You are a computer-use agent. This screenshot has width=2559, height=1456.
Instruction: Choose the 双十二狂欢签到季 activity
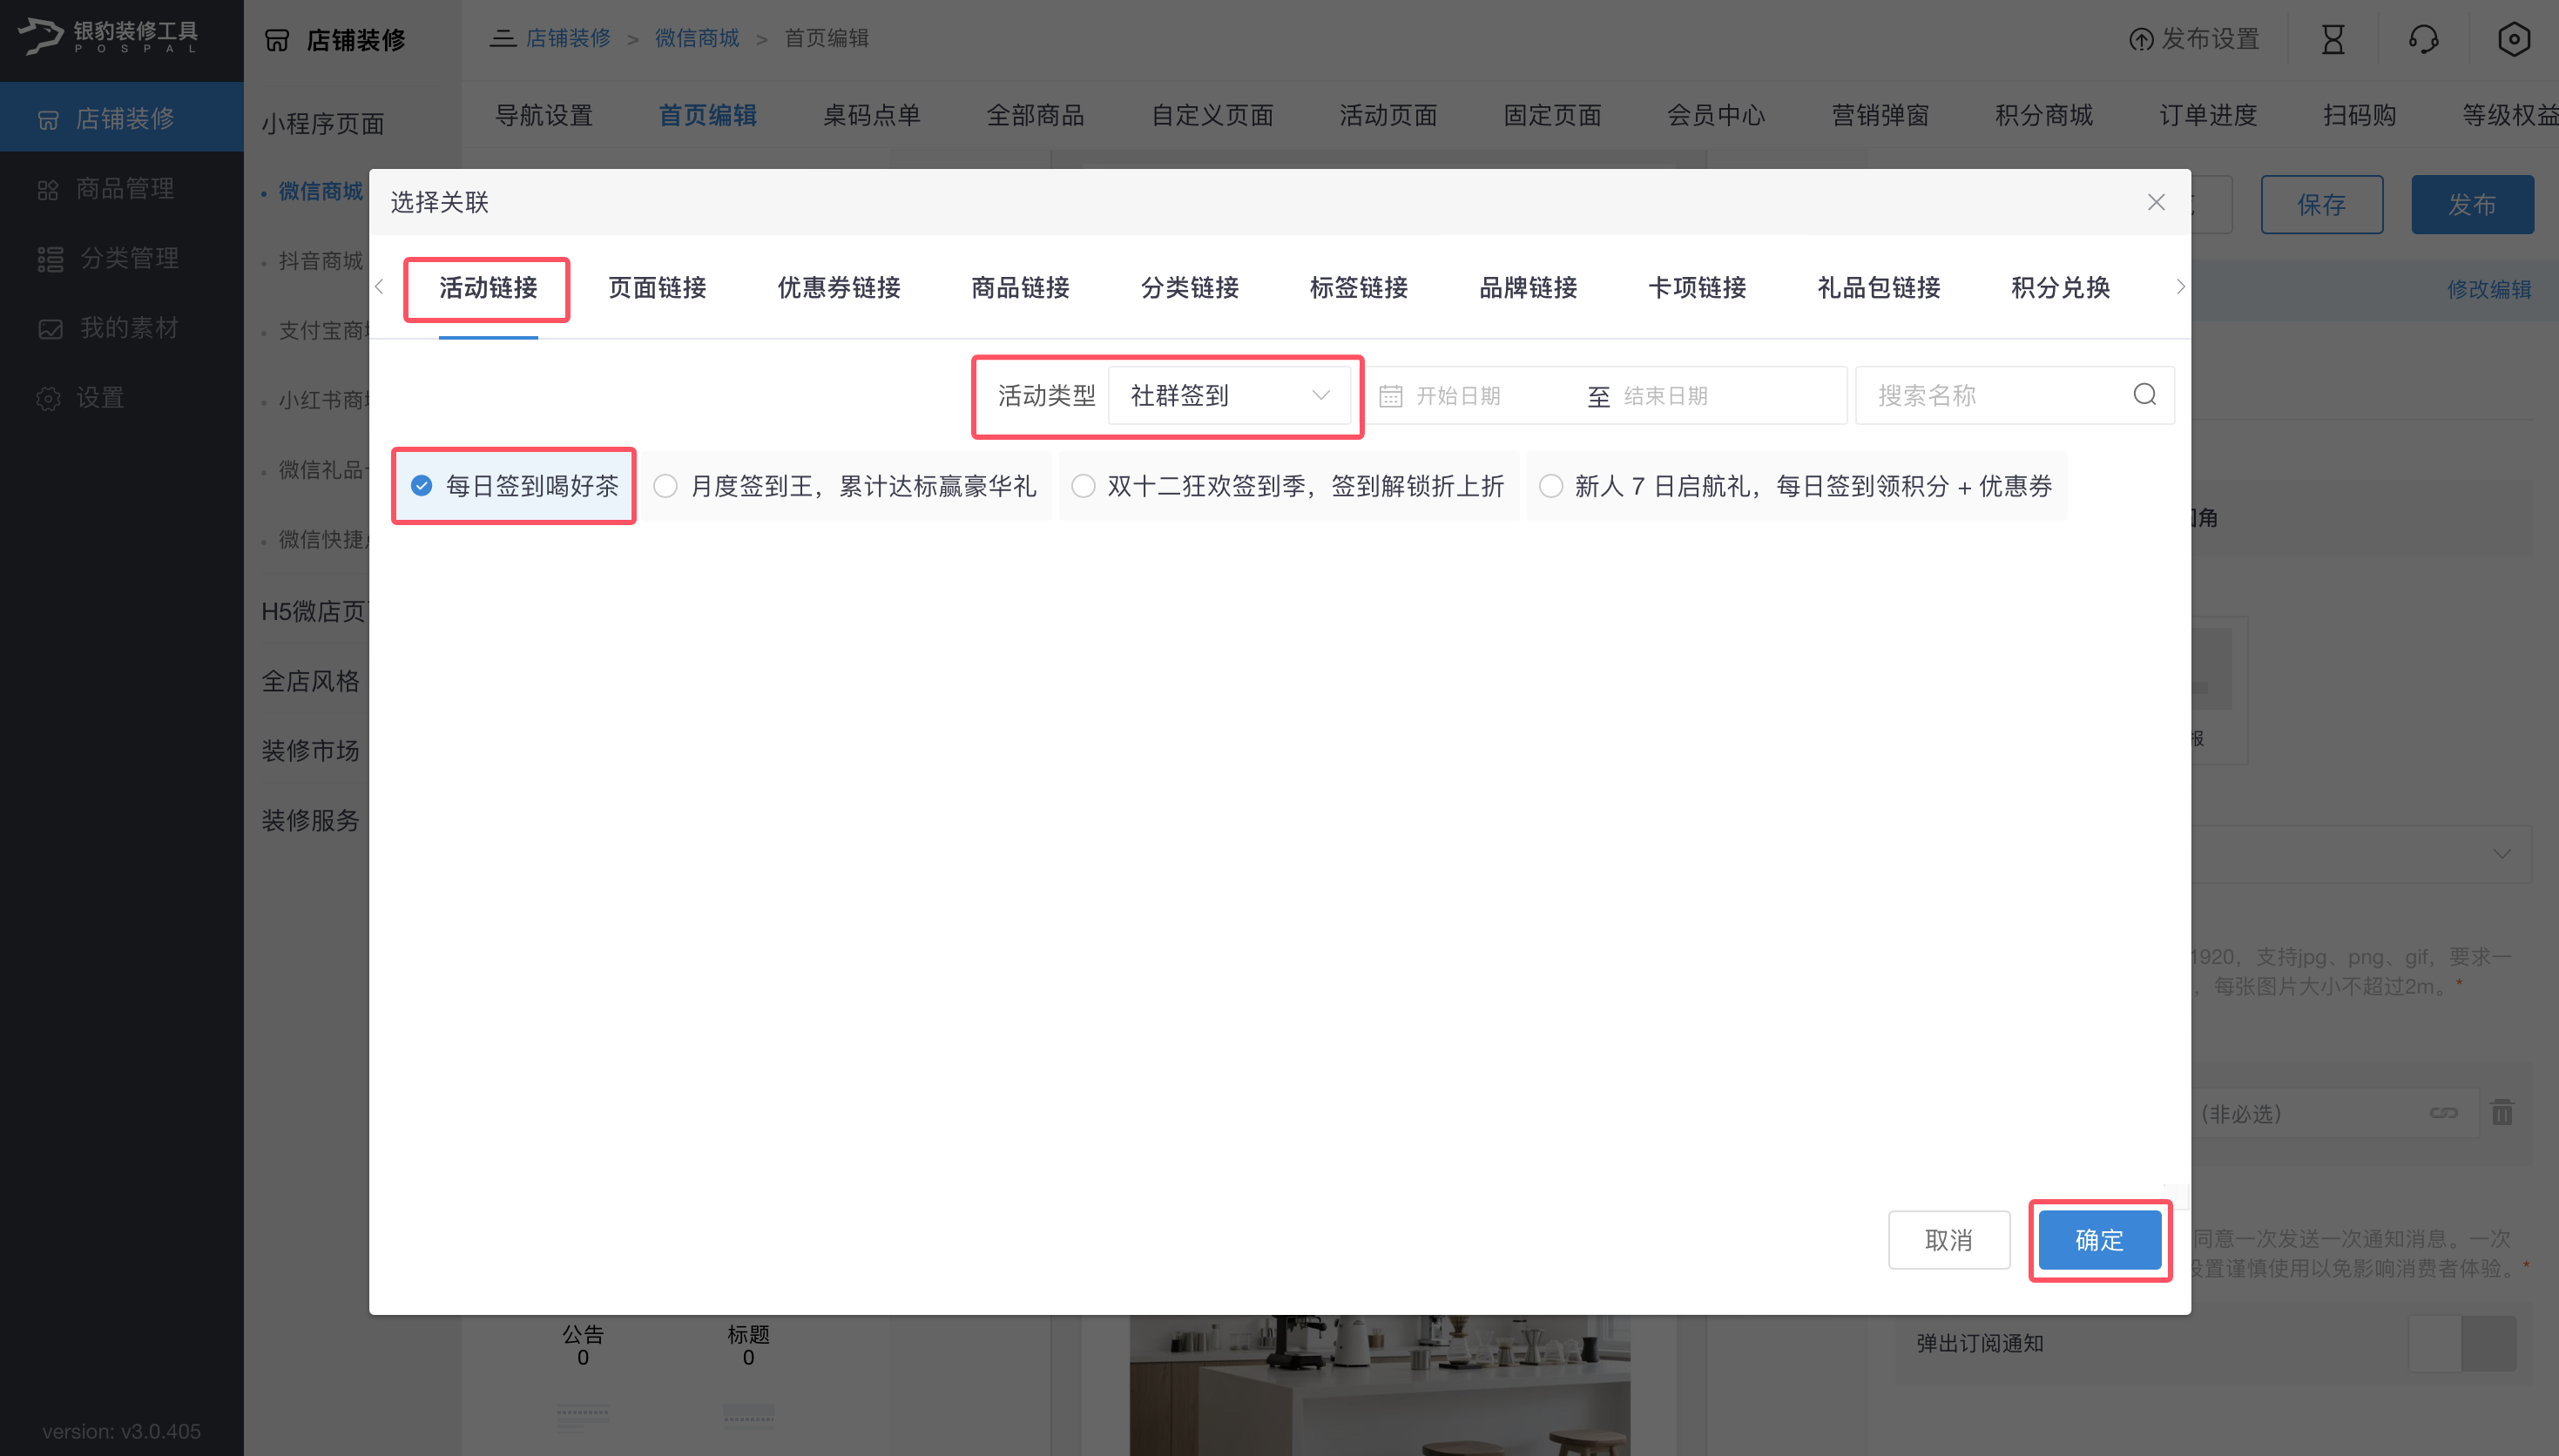tap(1083, 486)
